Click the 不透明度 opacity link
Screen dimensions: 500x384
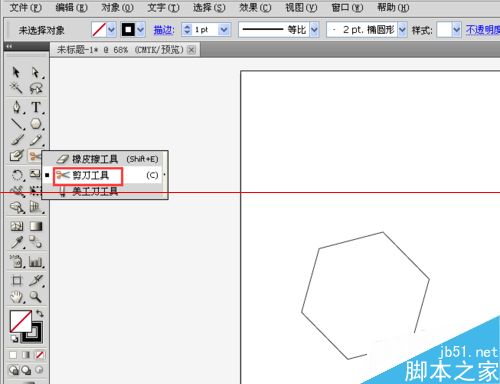(483, 30)
